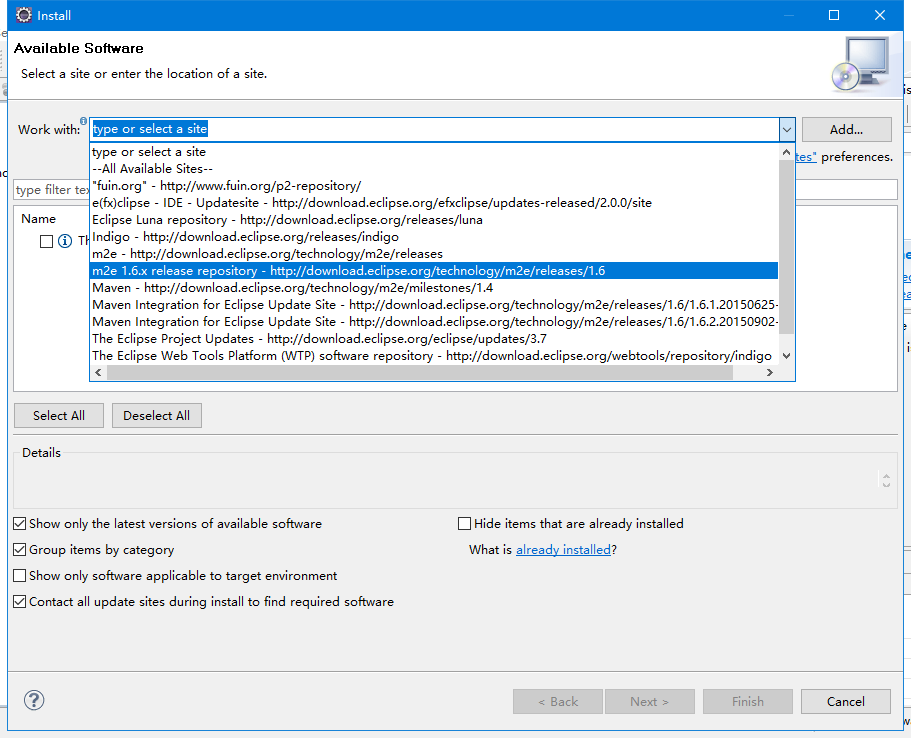Screen dimensions: 911x738
Task: Toggle Contact all update sites during install
Action: click(x=20, y=601)
